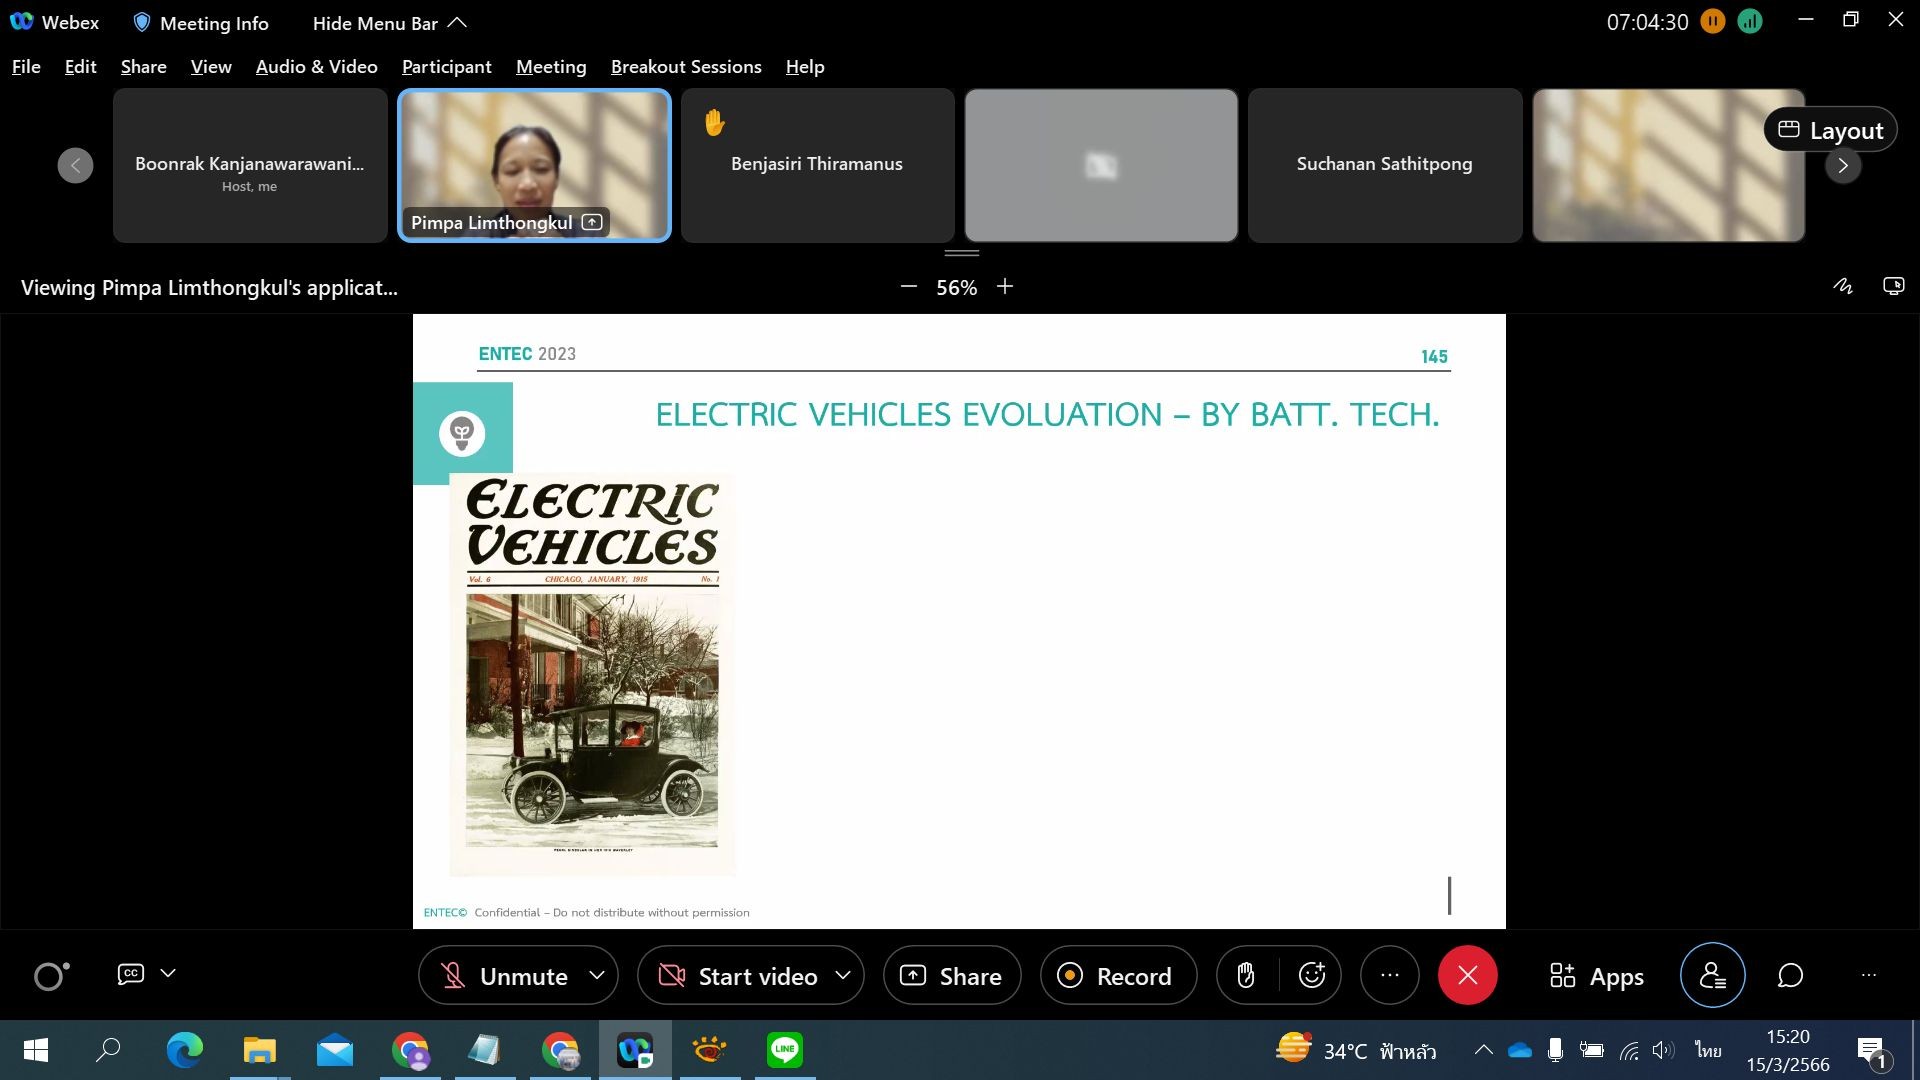Open the Webex assistant circle icon

51,975
